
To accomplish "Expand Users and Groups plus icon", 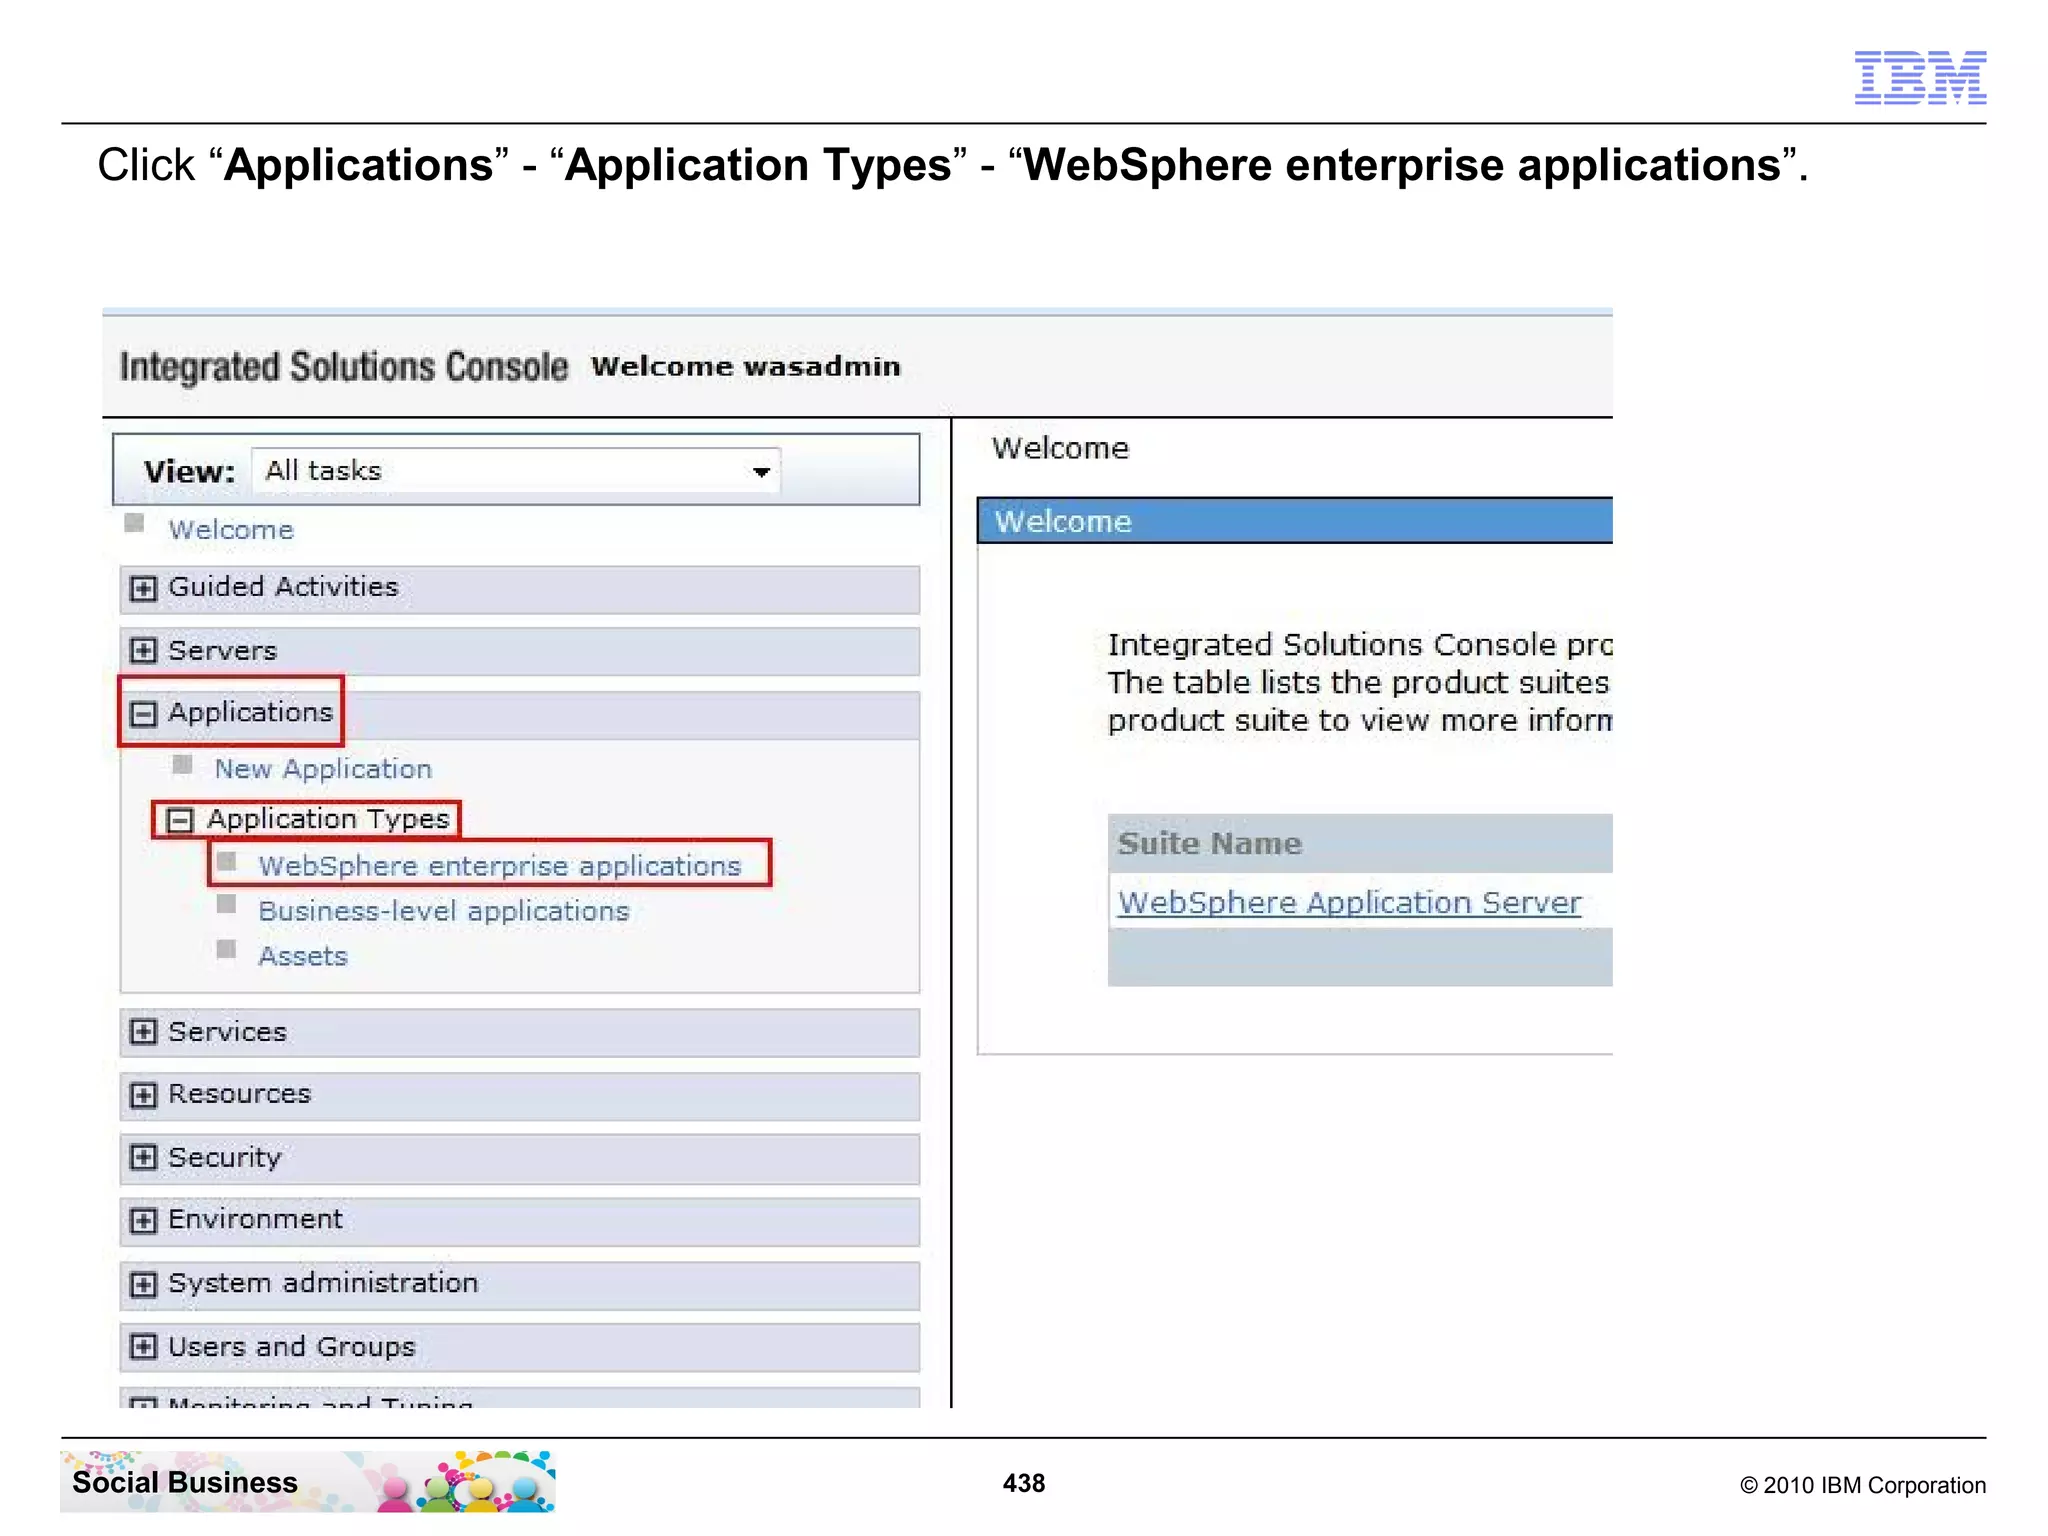I will (x=143, y=1347).
